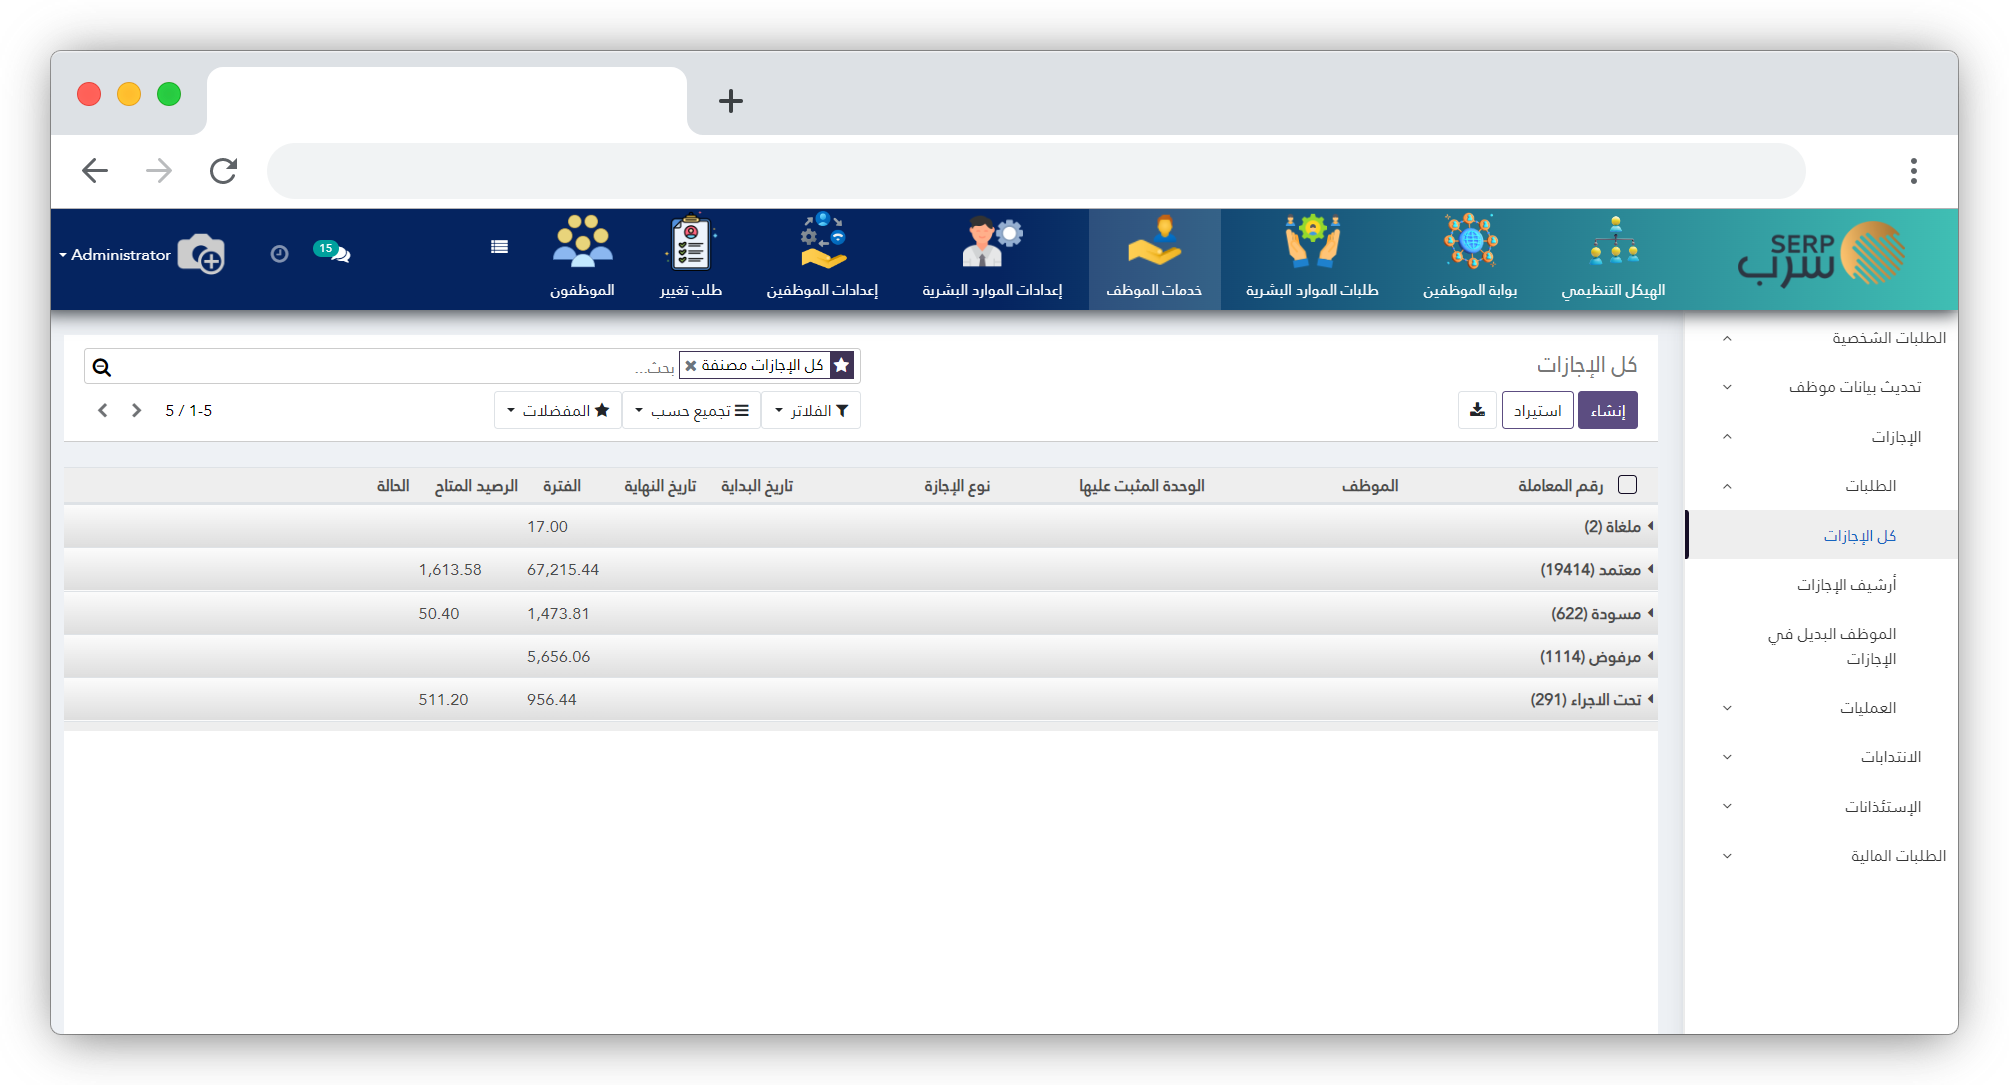Expand the approved (19414) group row
The image size is (2009, 1085).
pos(1590,570)
